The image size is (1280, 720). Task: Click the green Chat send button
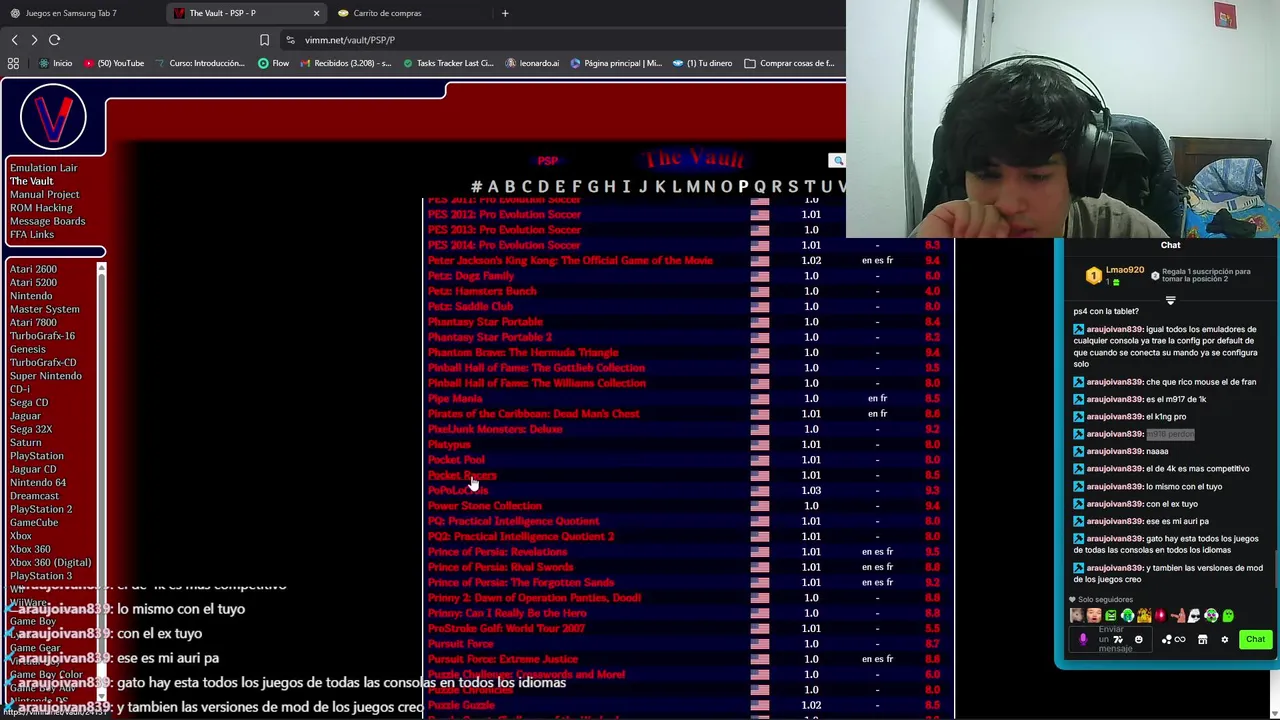click(1255, 639)
